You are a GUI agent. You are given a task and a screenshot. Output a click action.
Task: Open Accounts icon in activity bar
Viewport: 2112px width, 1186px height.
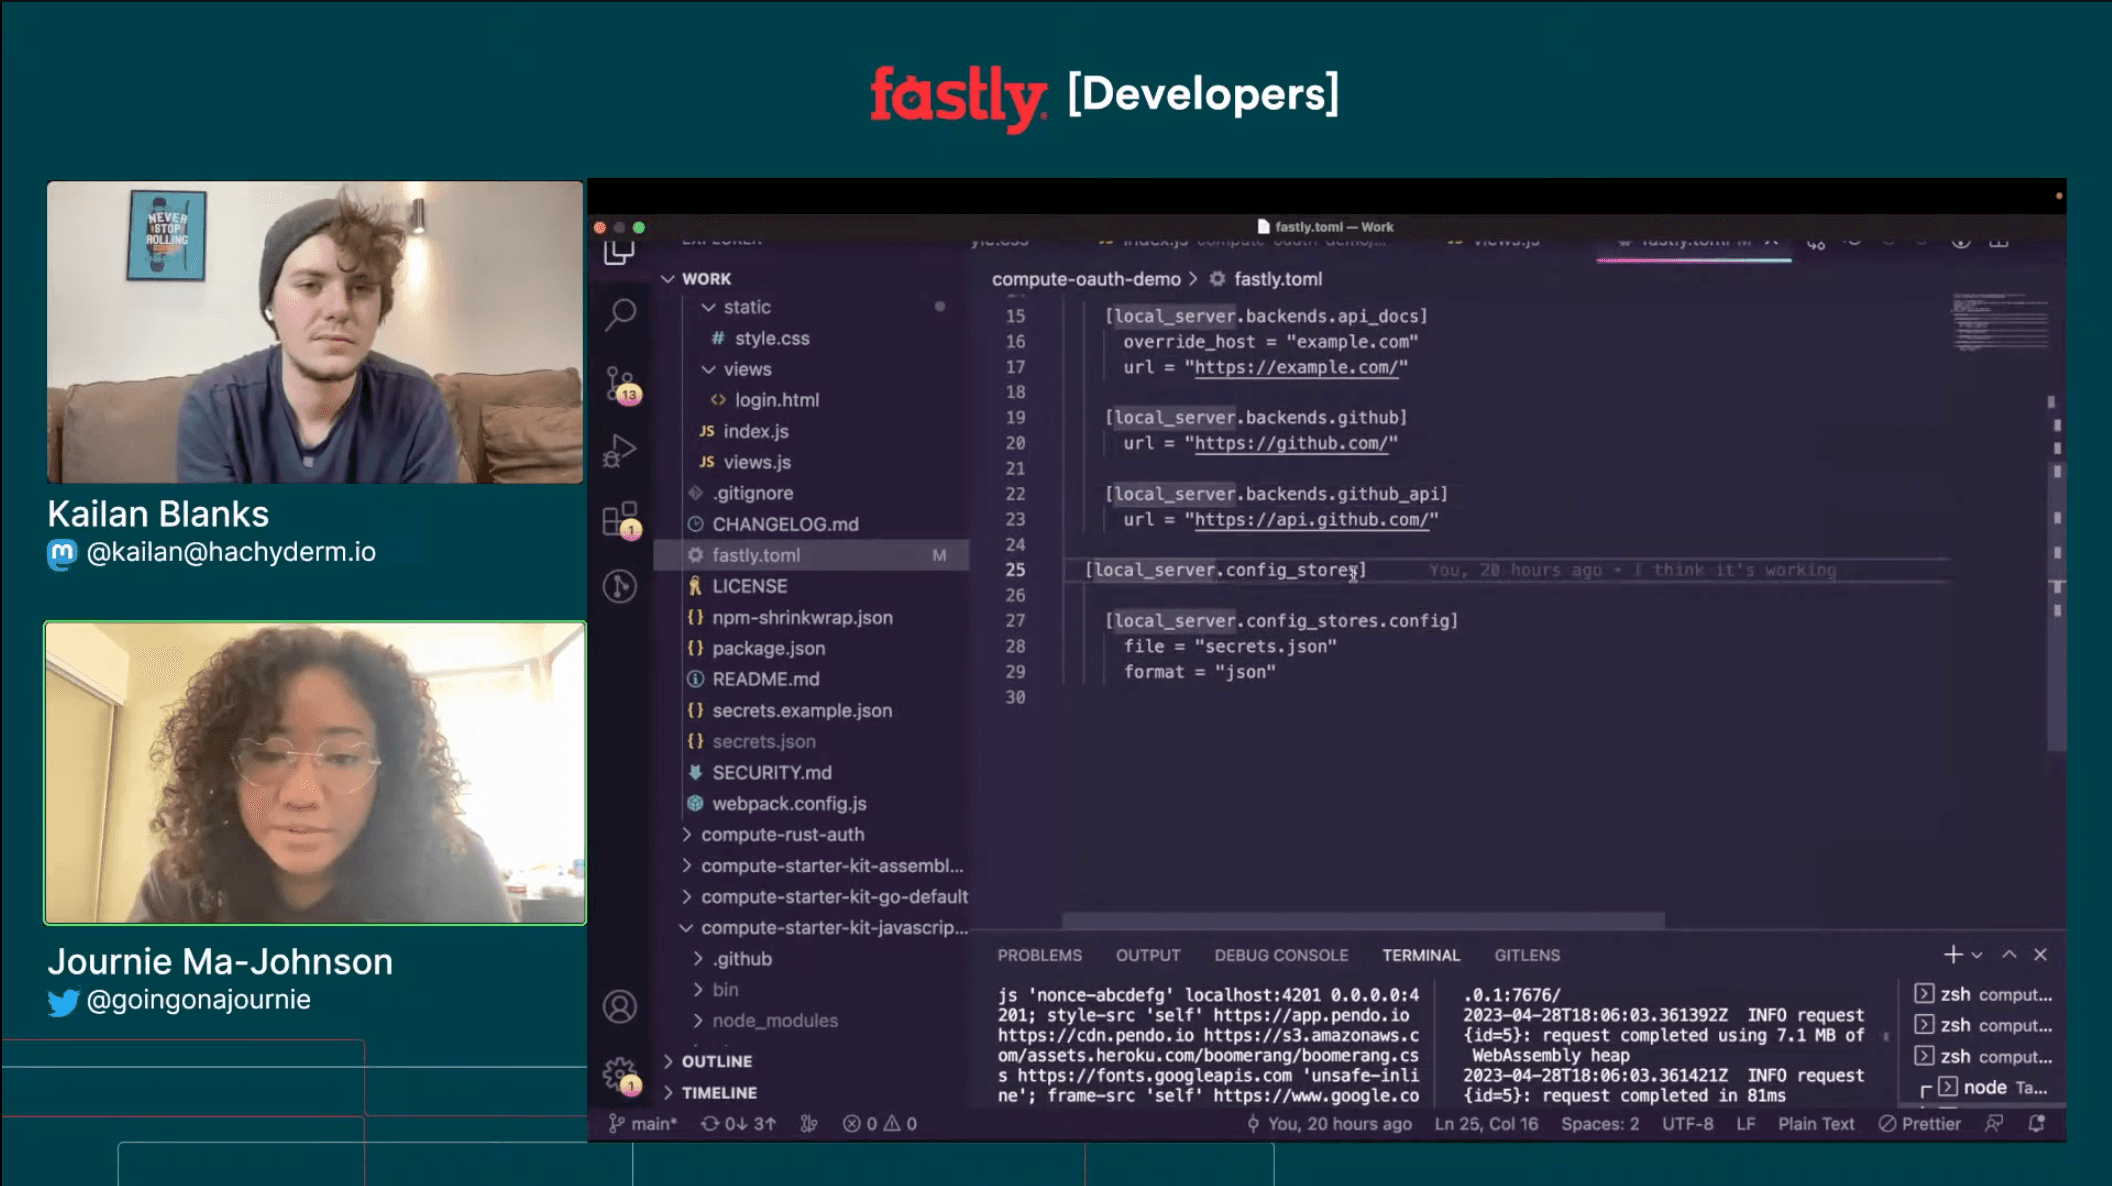(620, 1006)
